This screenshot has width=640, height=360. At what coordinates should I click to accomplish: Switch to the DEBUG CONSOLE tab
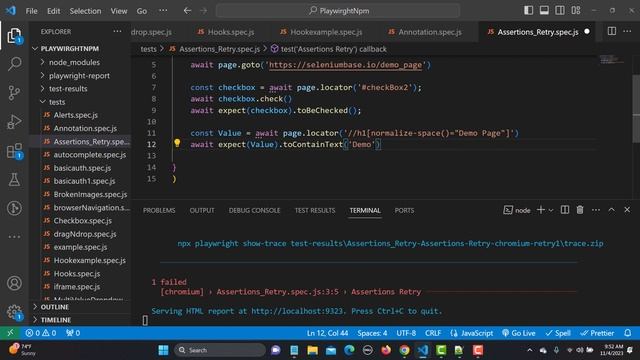pyautogui.click(x=254, y=210)
